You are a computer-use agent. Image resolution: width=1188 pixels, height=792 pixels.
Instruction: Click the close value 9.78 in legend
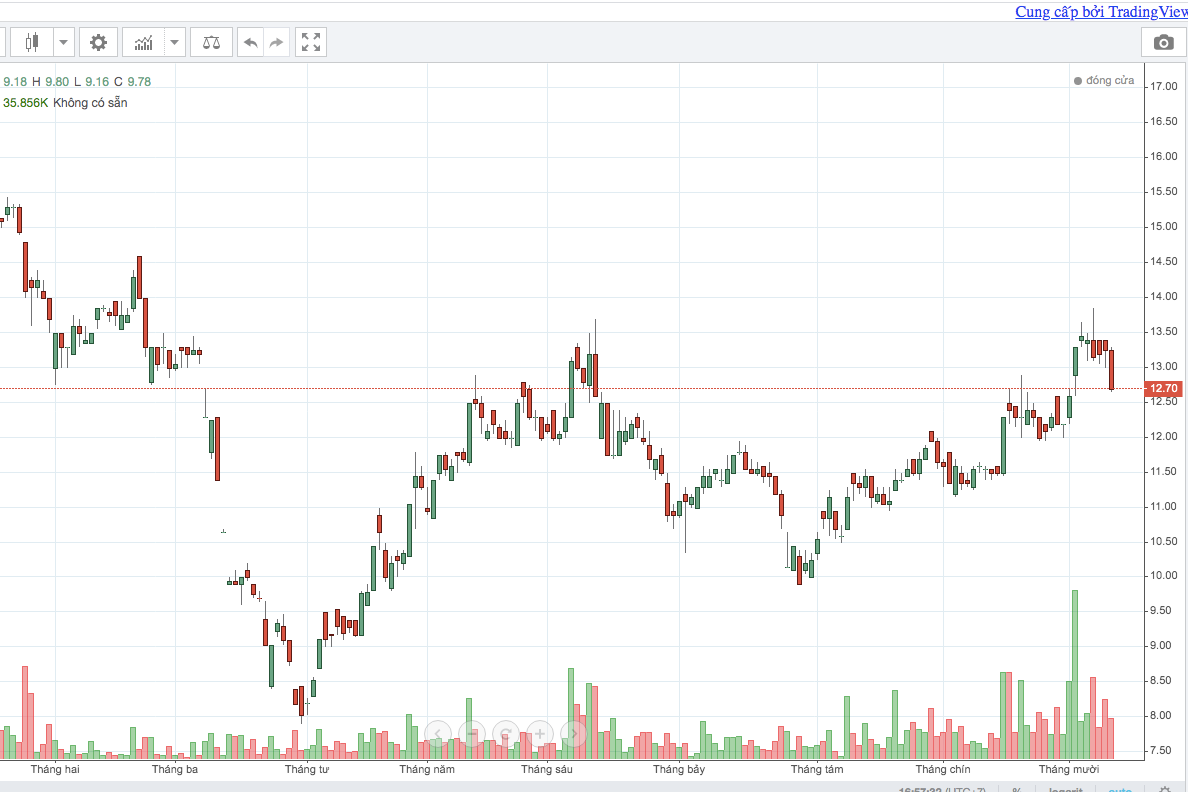tap(139, 81)
